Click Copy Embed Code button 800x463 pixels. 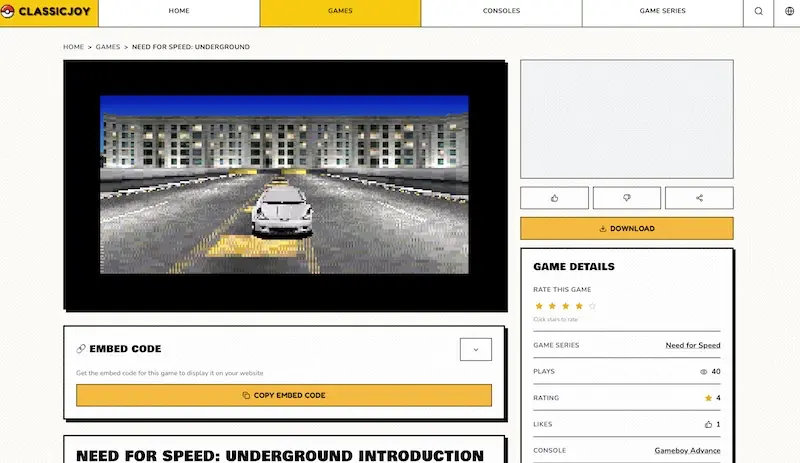pos(284,395)
